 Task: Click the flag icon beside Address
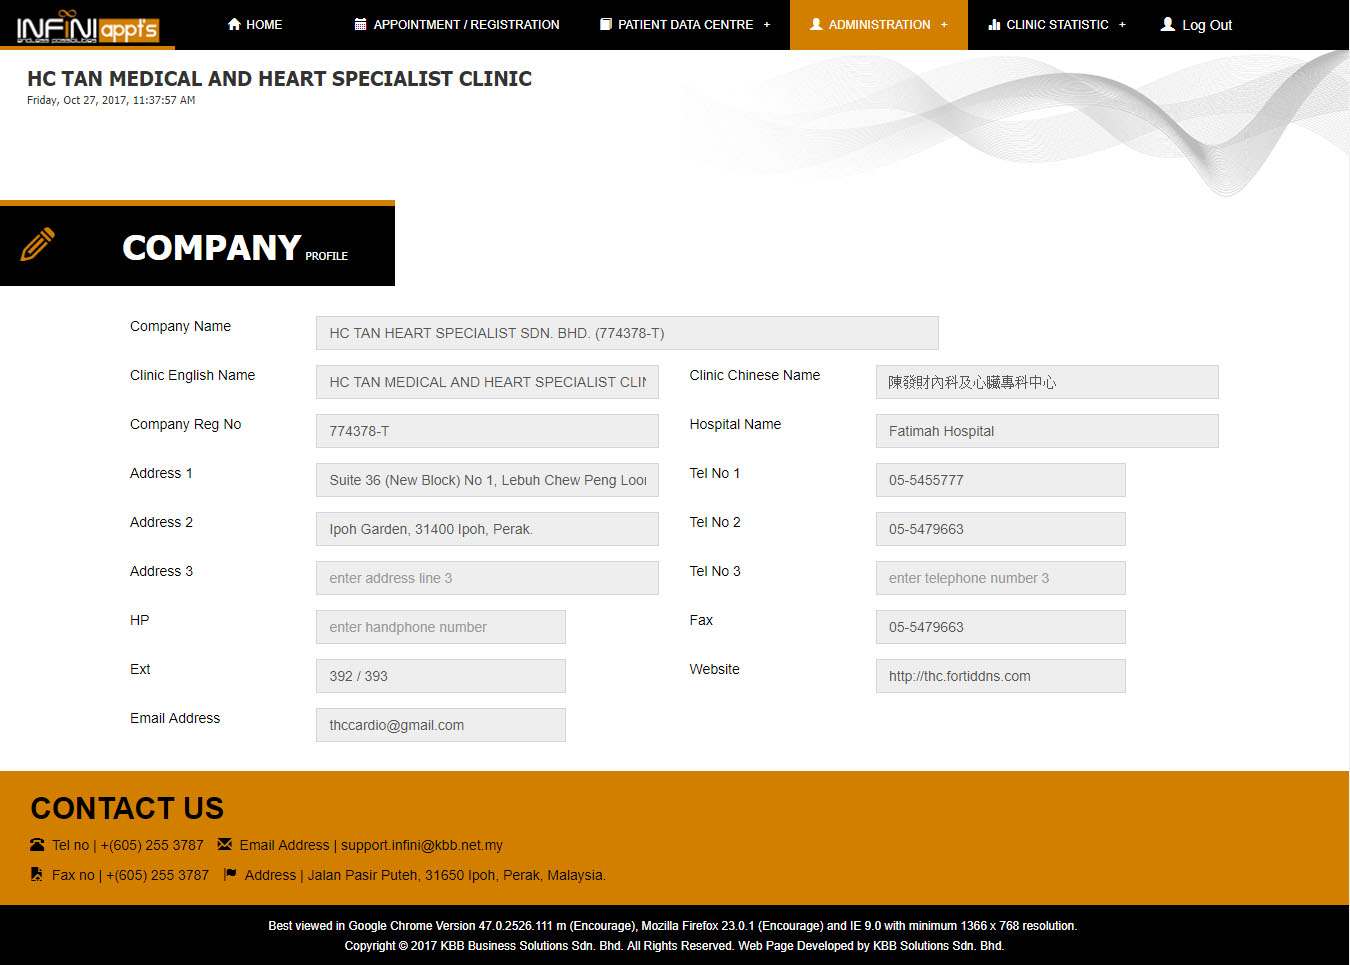click(x=230, y=875)
